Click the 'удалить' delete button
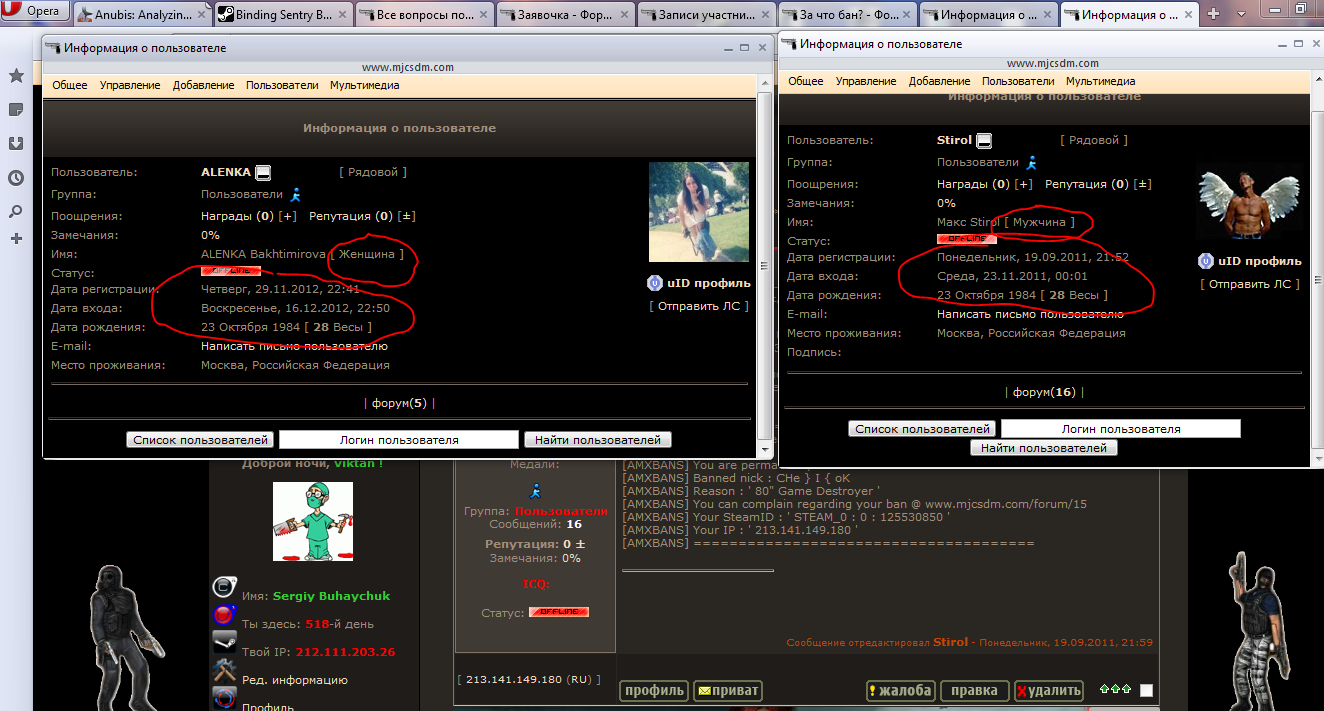1324x711 pixels. click(1048, 690)
